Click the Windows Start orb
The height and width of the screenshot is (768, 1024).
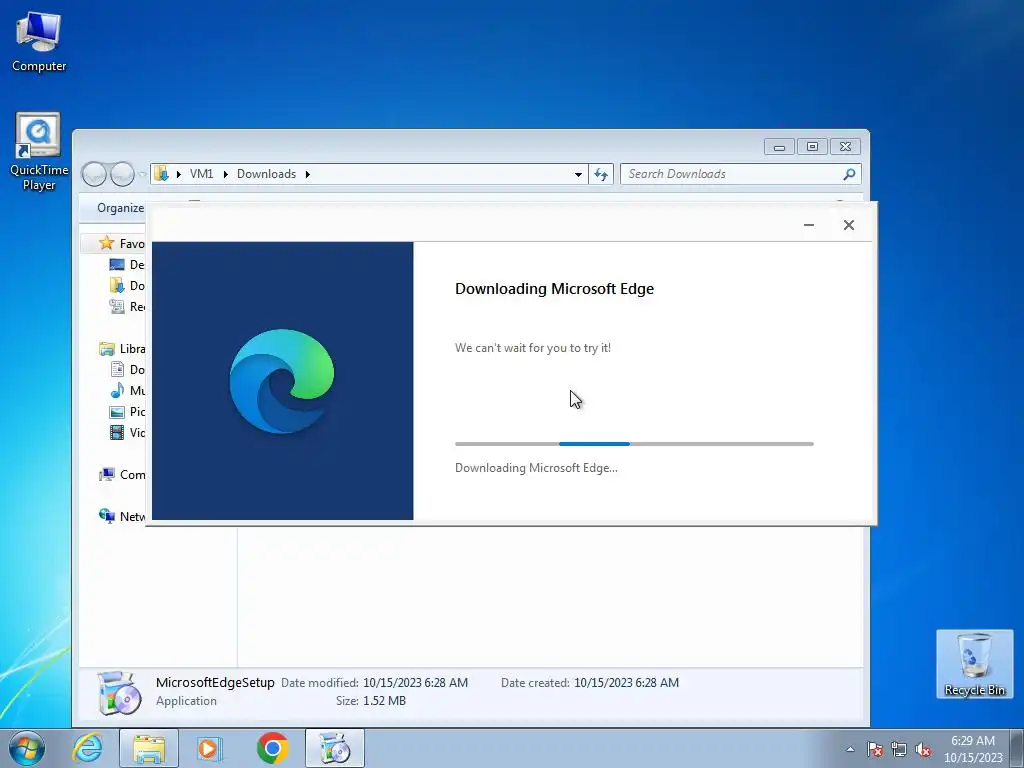click(x=27, y=748)
